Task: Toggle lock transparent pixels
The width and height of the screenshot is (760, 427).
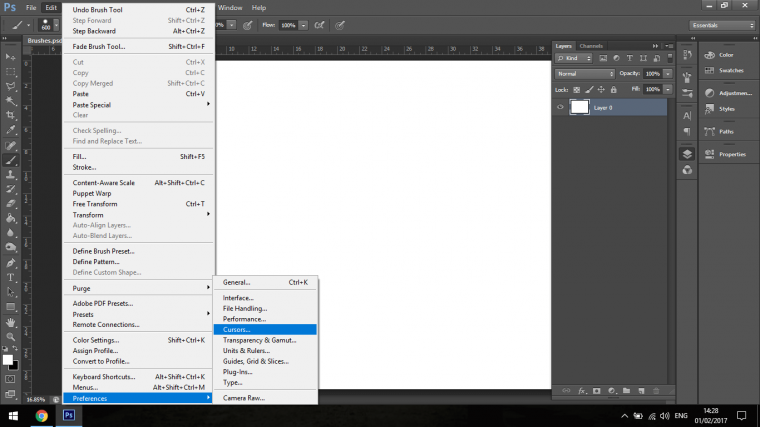Action: click(x=577, y=90)
